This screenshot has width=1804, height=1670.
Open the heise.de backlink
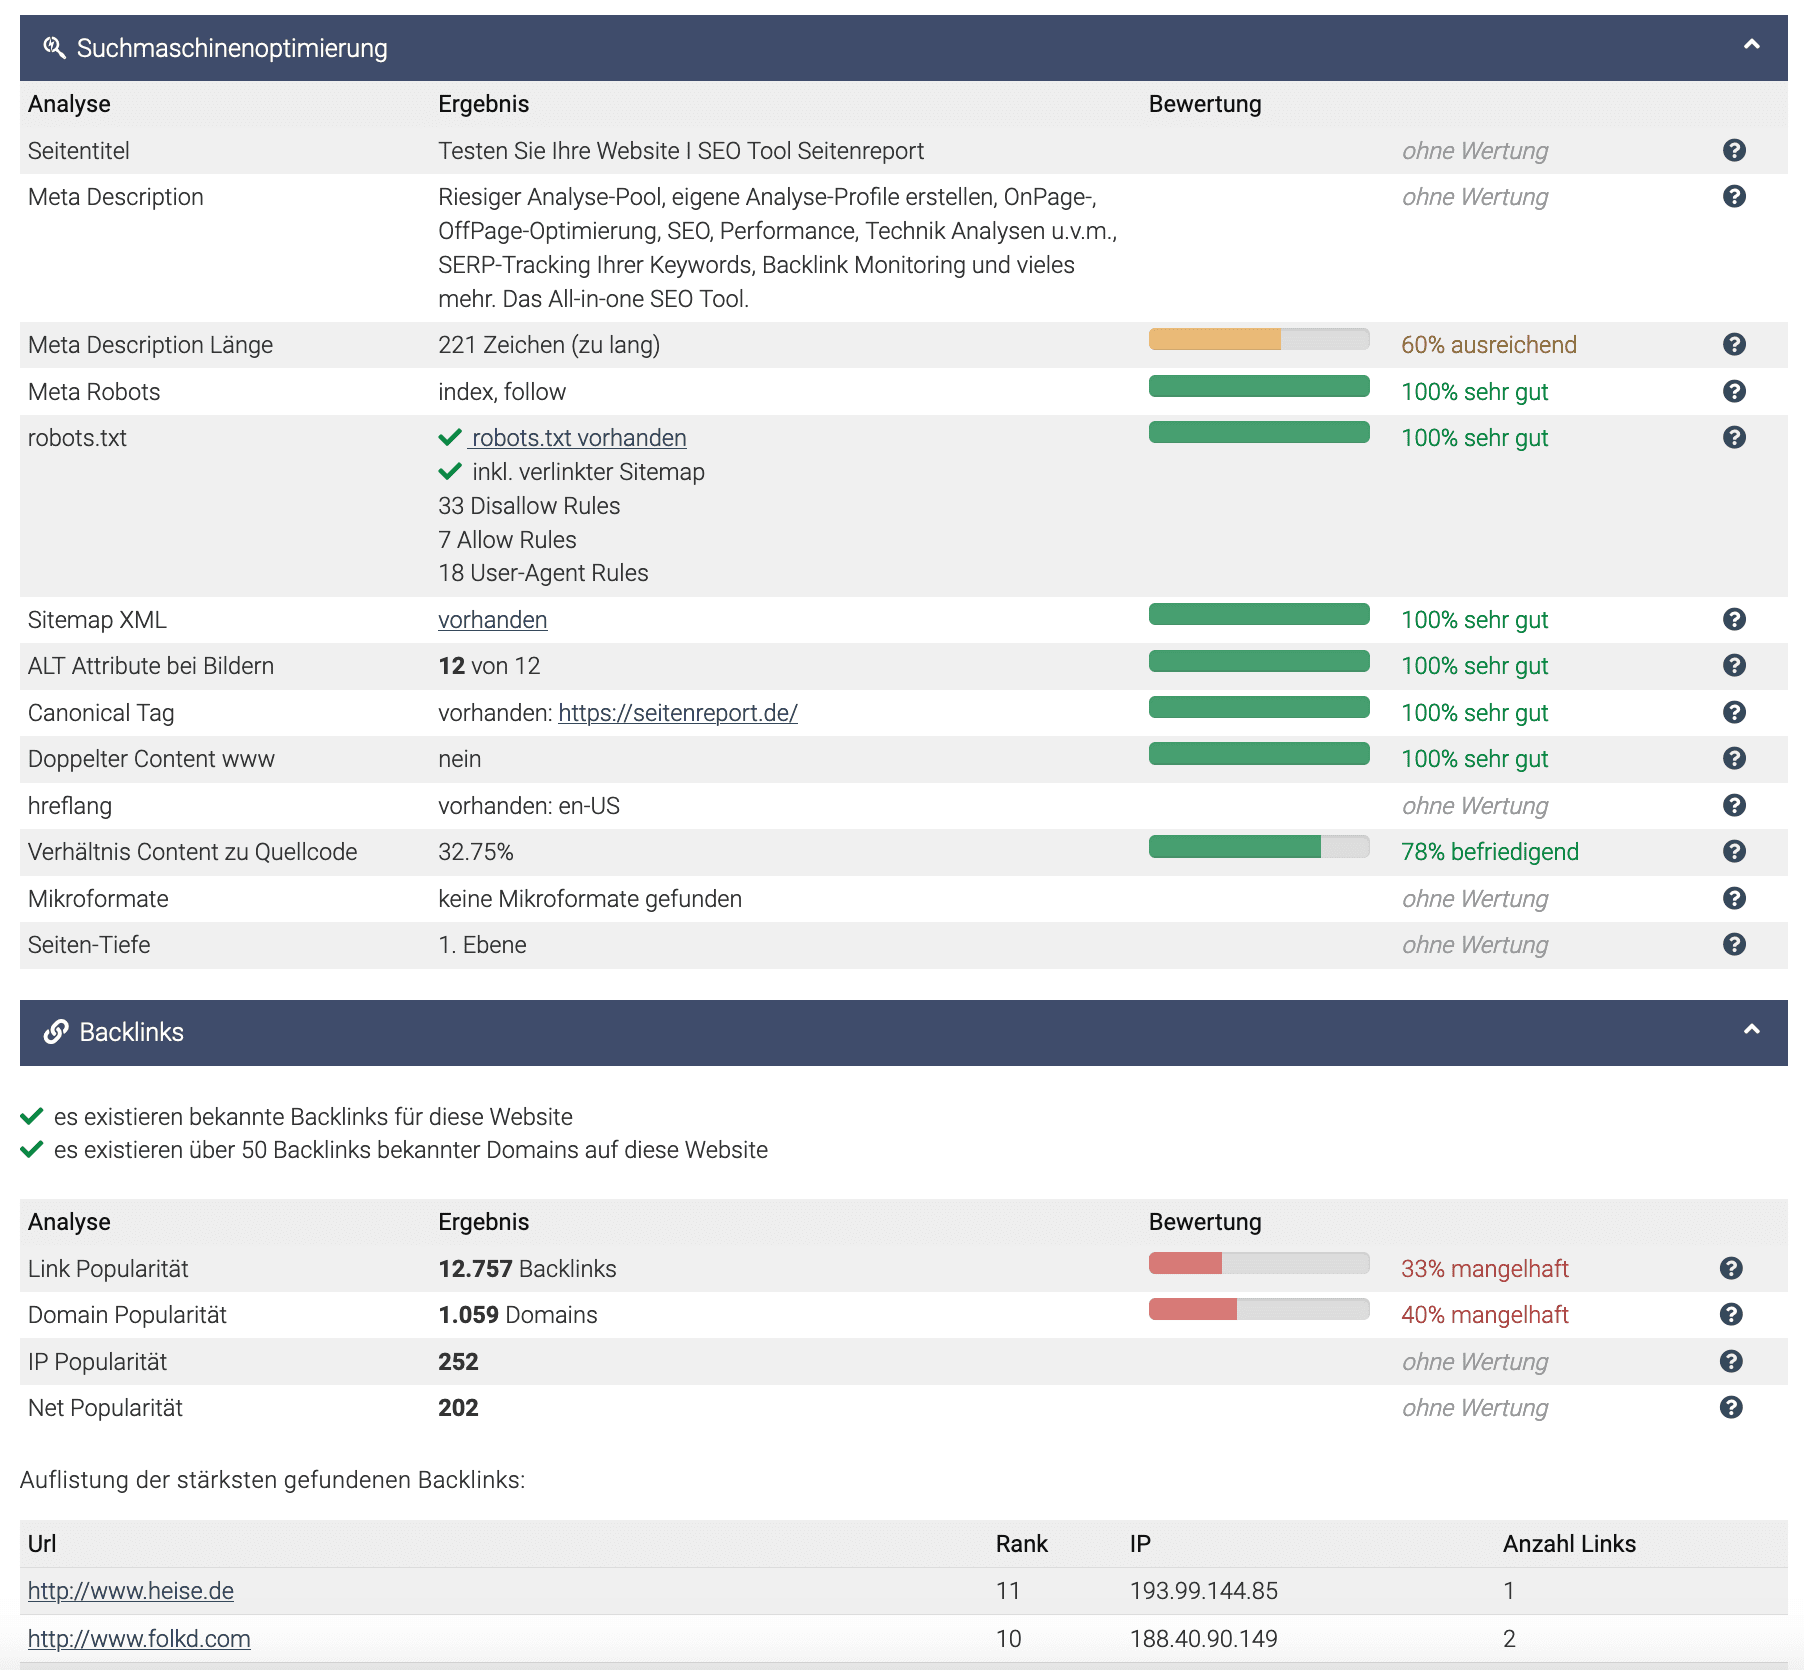[130, 1590]
